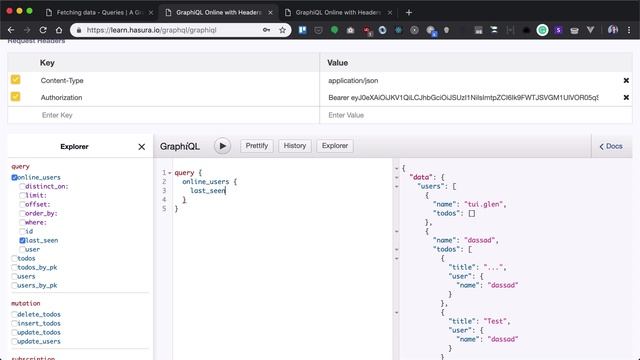This screenshot has width=640, height=360.
Task: Go back in browser history
Action: tap(11, 30)
